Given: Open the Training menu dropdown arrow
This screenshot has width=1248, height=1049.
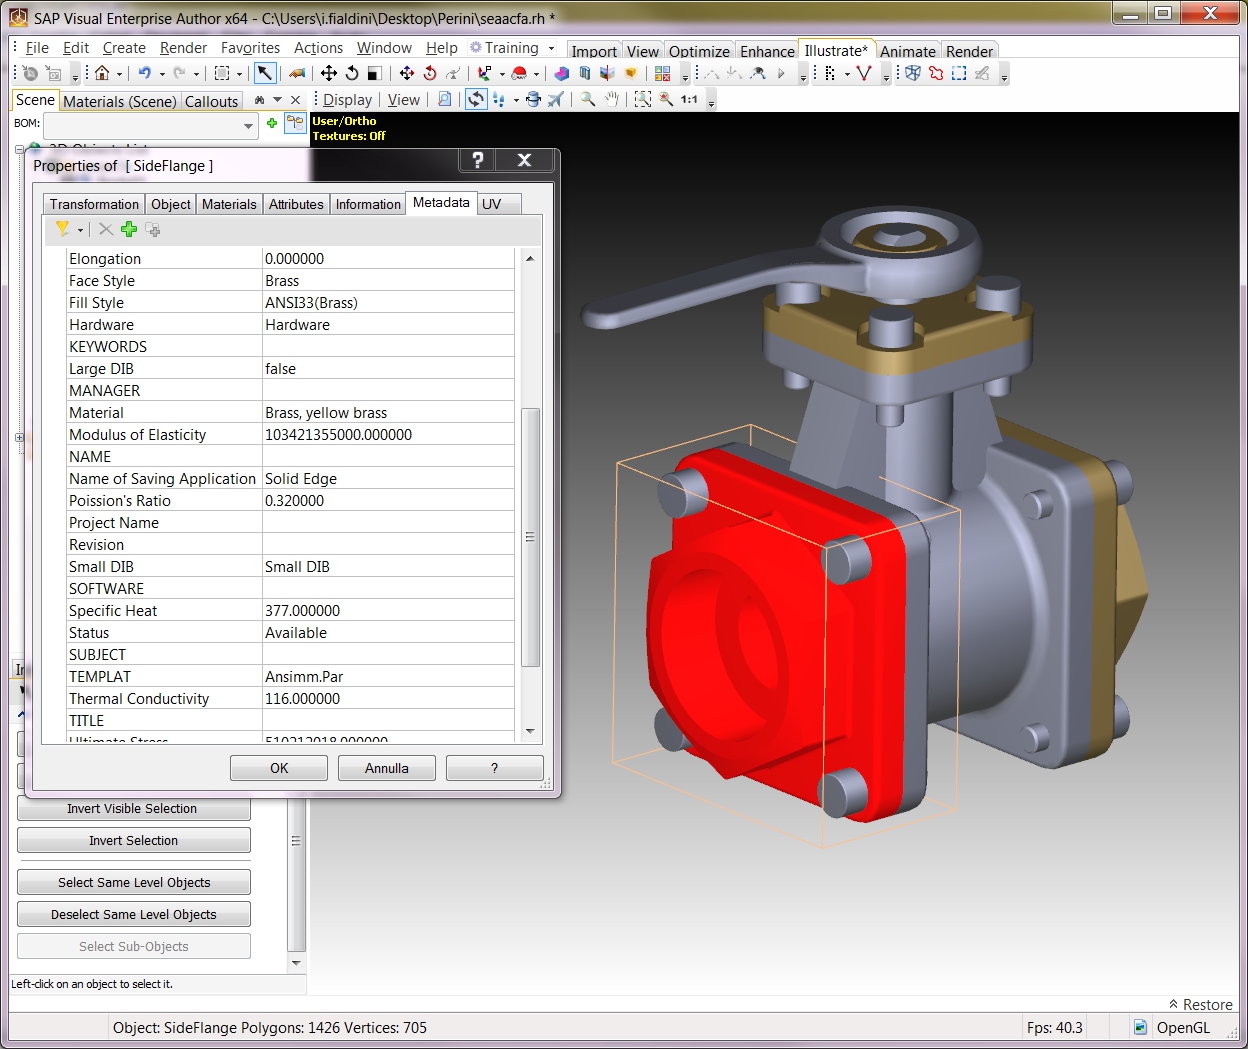Looking at the screenshot, I should tap(551, 48).
